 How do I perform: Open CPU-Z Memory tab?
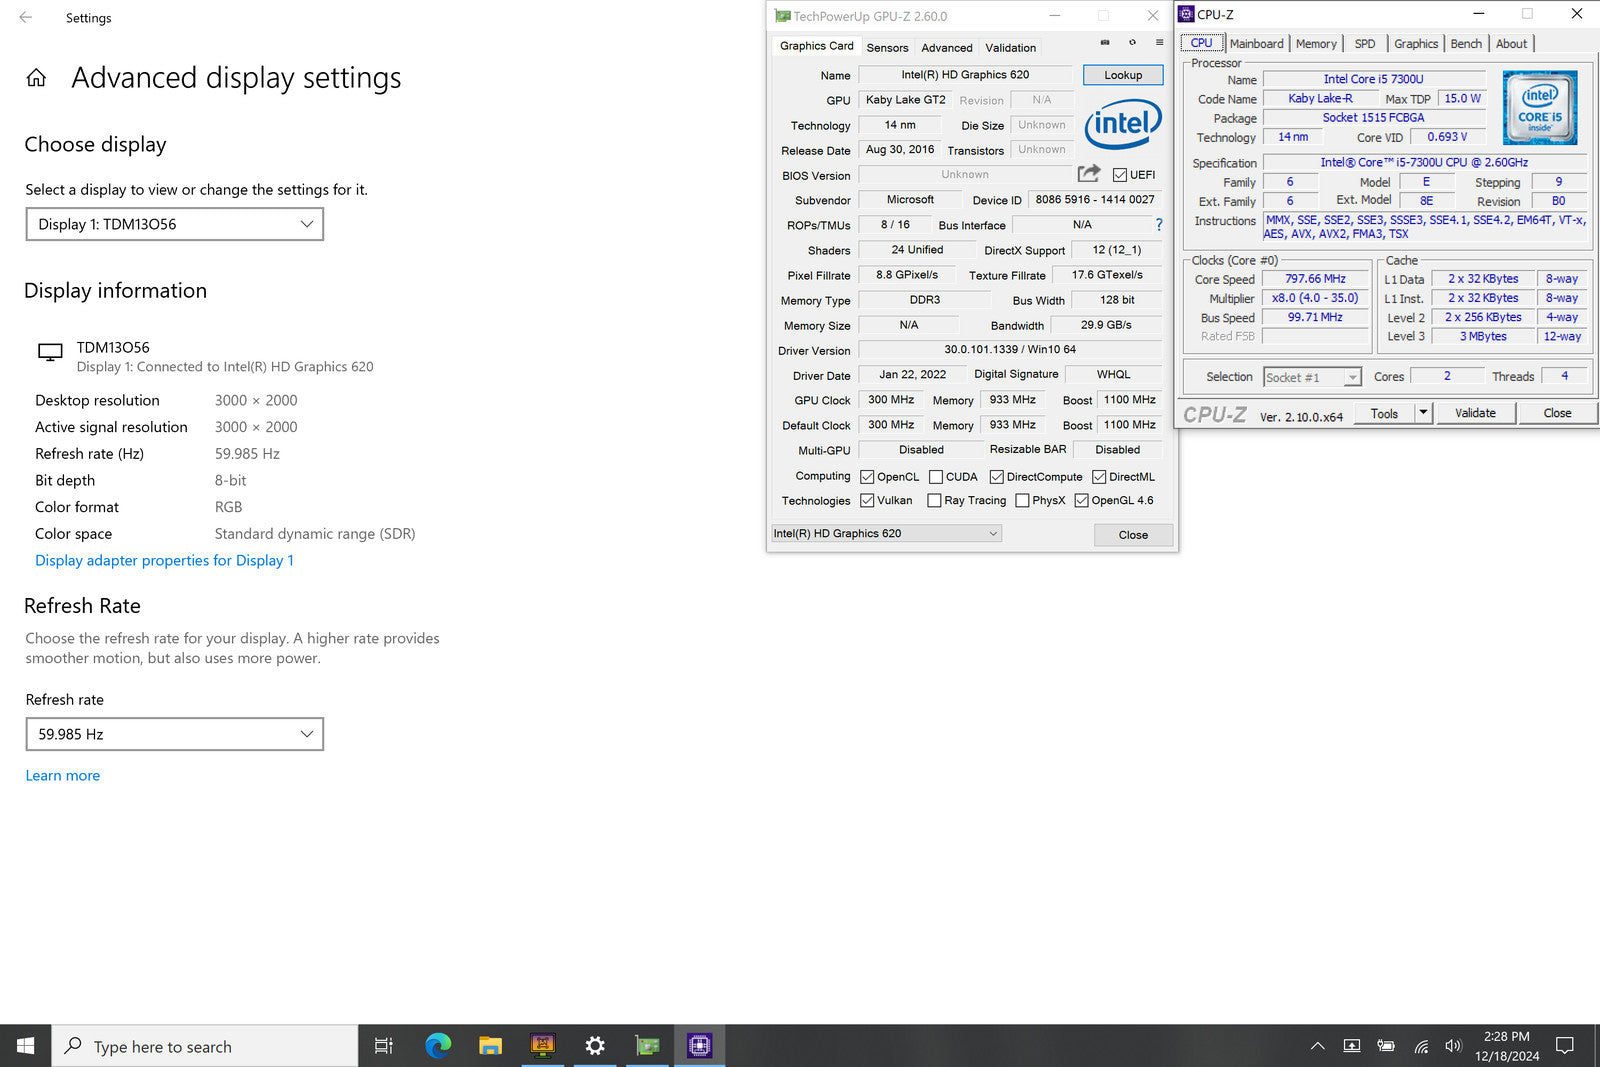[x=1316, y=43]
